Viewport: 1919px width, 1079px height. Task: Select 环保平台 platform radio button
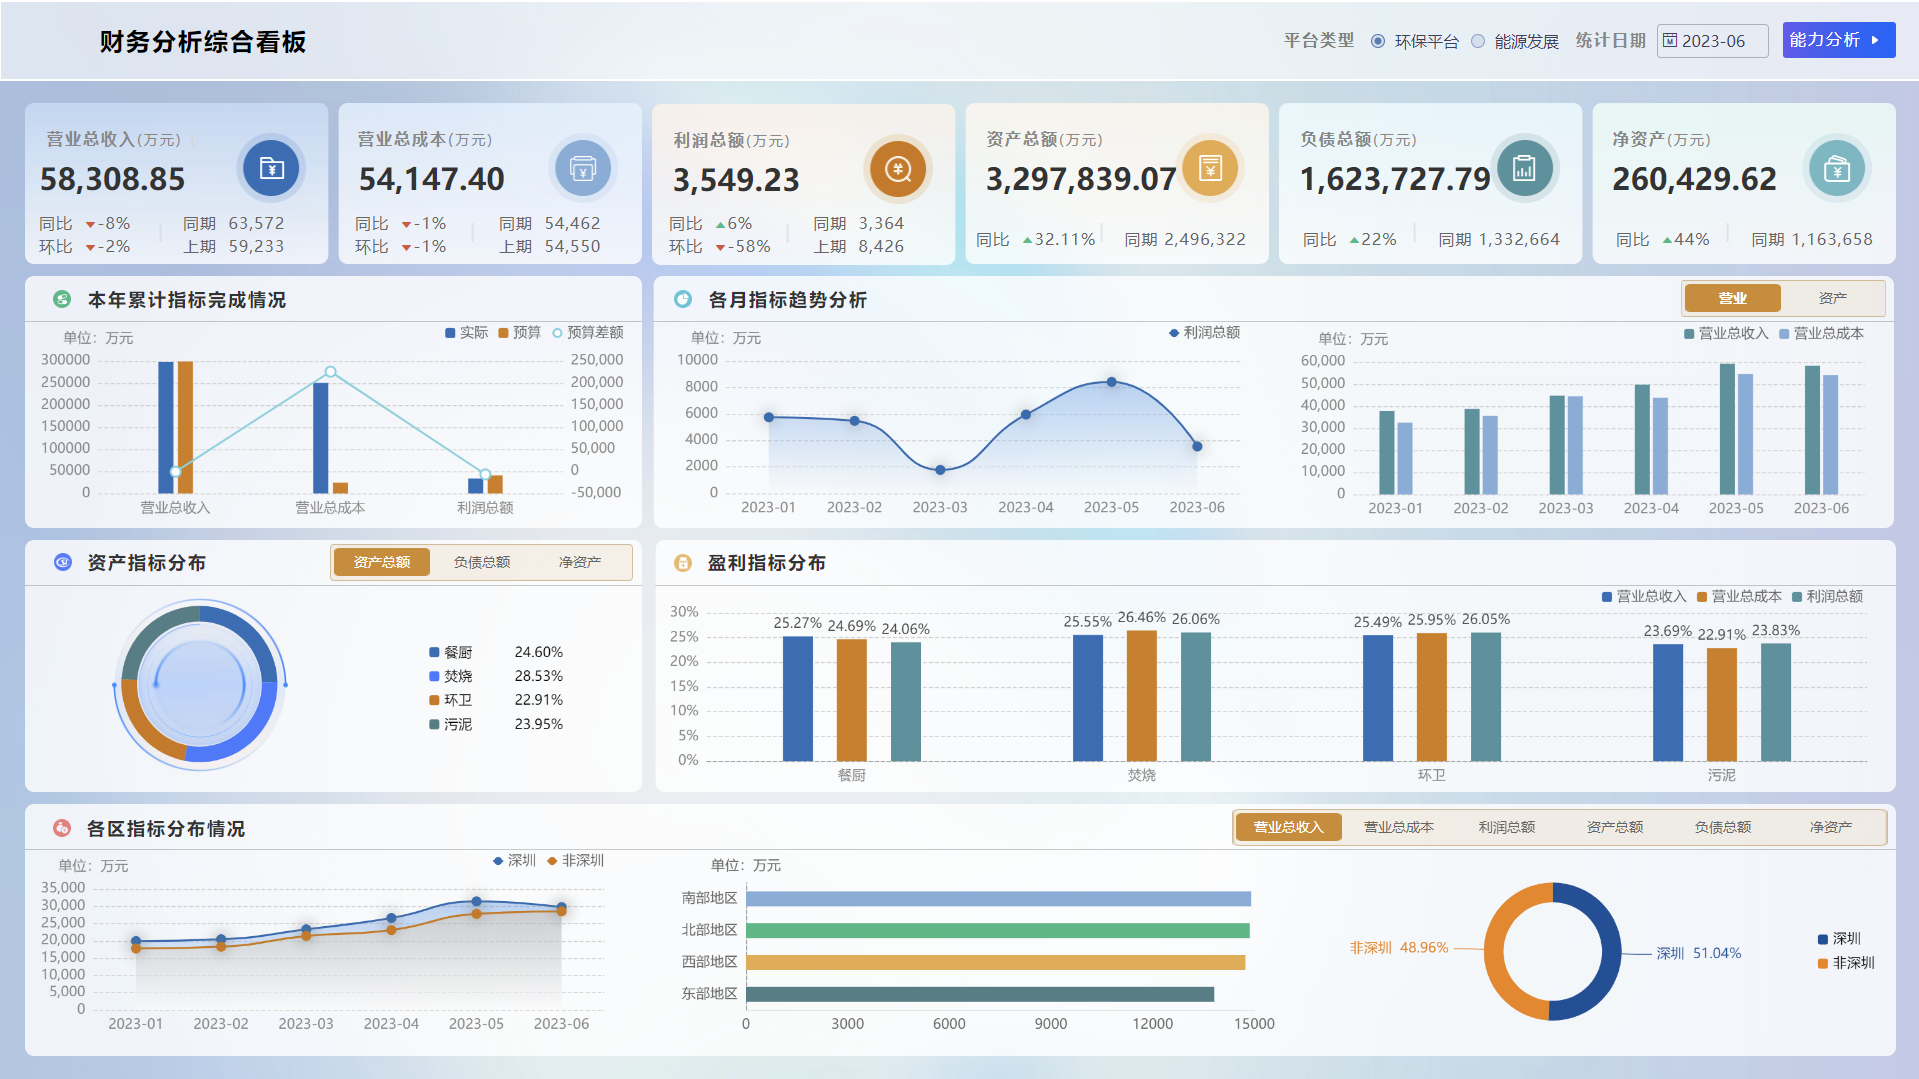click(x=1378, y=41)
